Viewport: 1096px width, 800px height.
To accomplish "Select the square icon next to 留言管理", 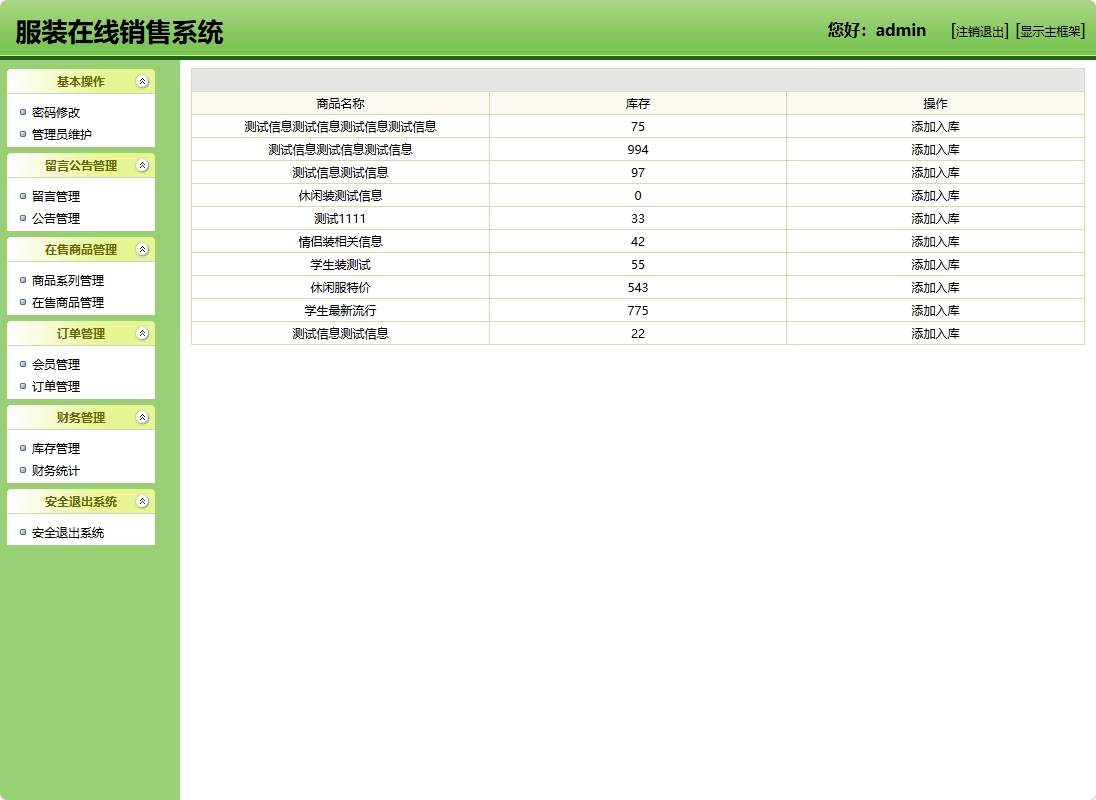I will pyautogui.click(x=22, y=197).
